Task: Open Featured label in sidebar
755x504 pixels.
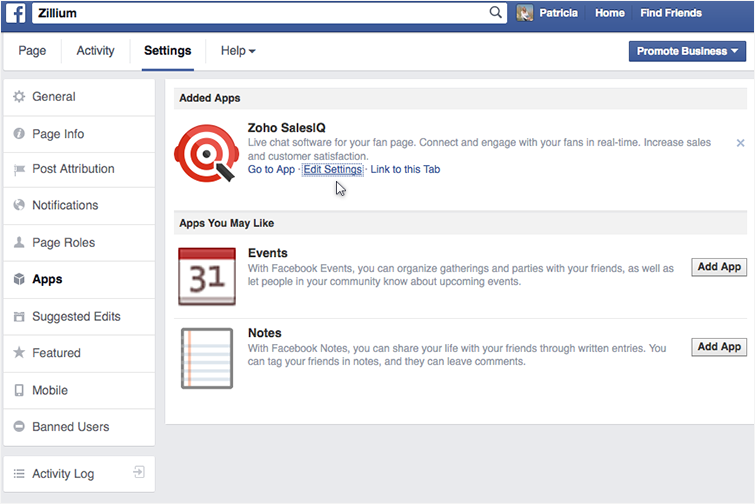Action: pos(56,353)
